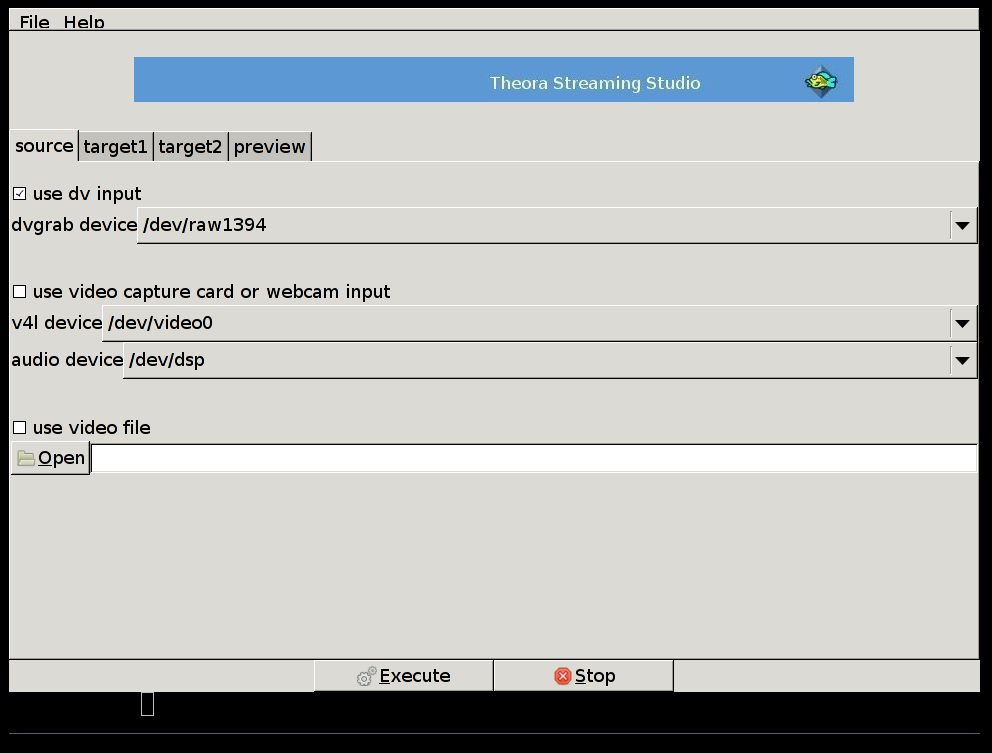Uncheck the use dv input checkbox
The image size is (992, 753).
pos(20,193)
